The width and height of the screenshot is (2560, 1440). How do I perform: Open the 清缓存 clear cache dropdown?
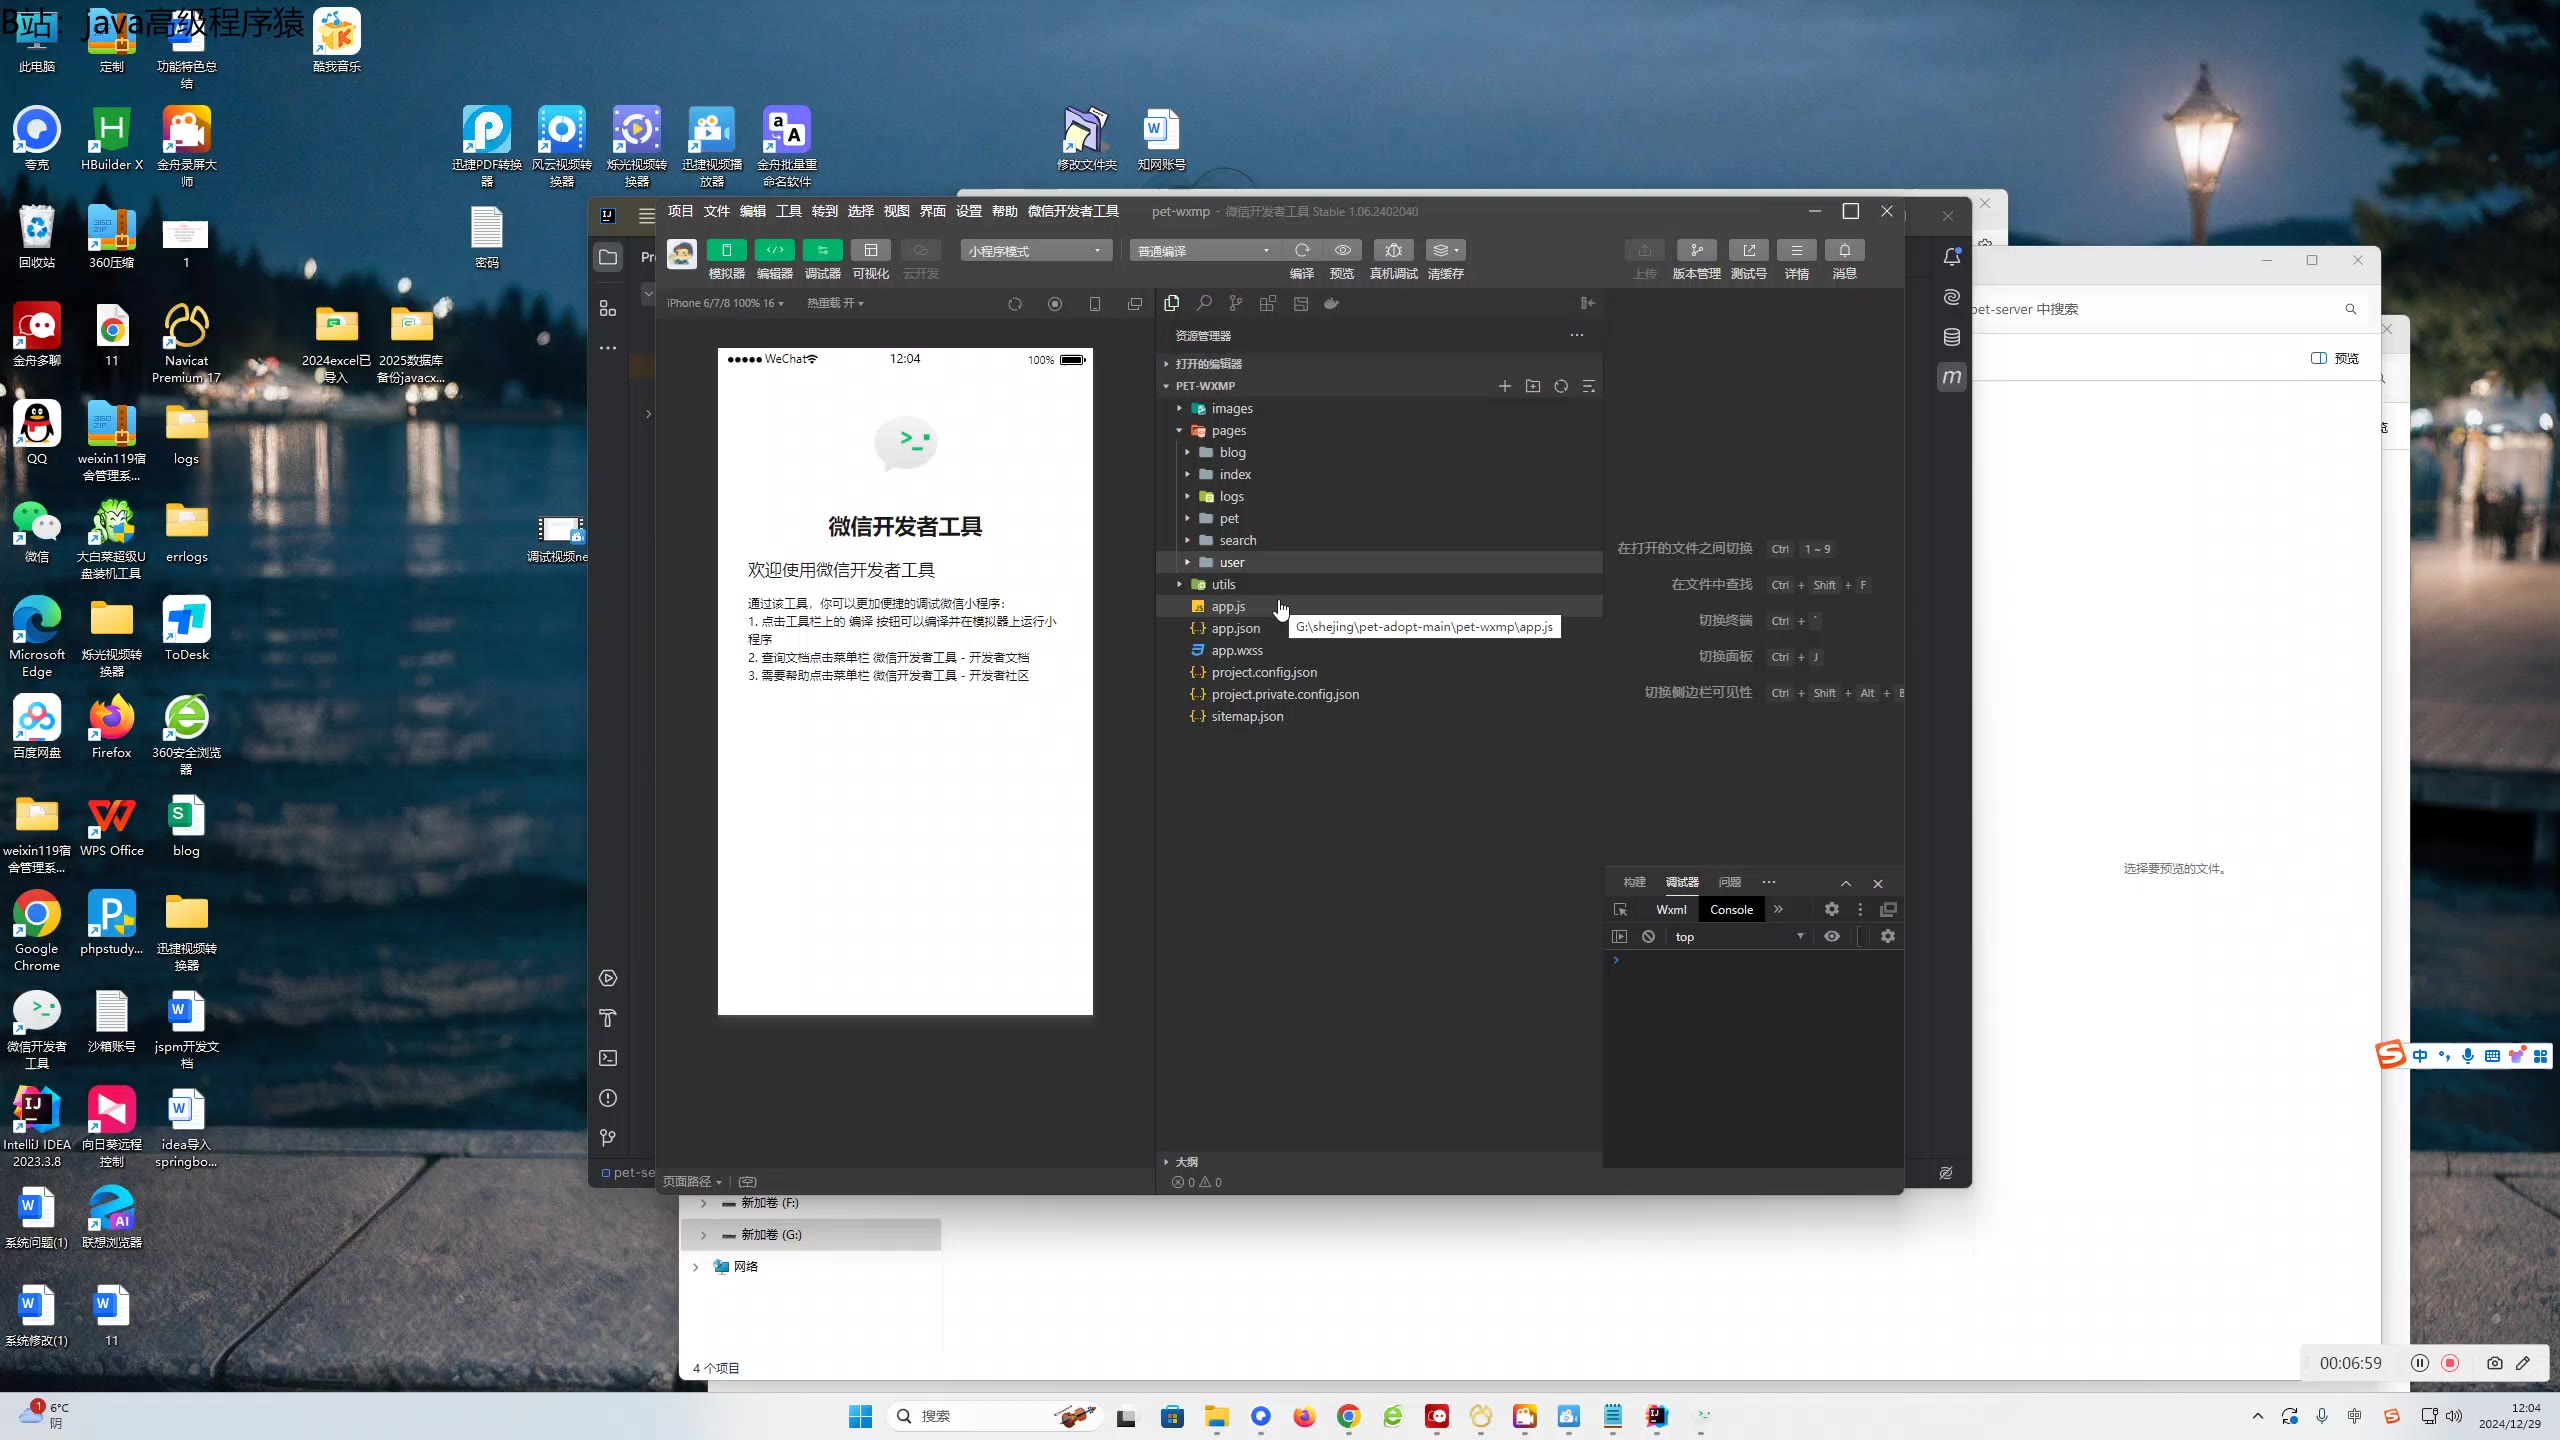pos(1446,250)
